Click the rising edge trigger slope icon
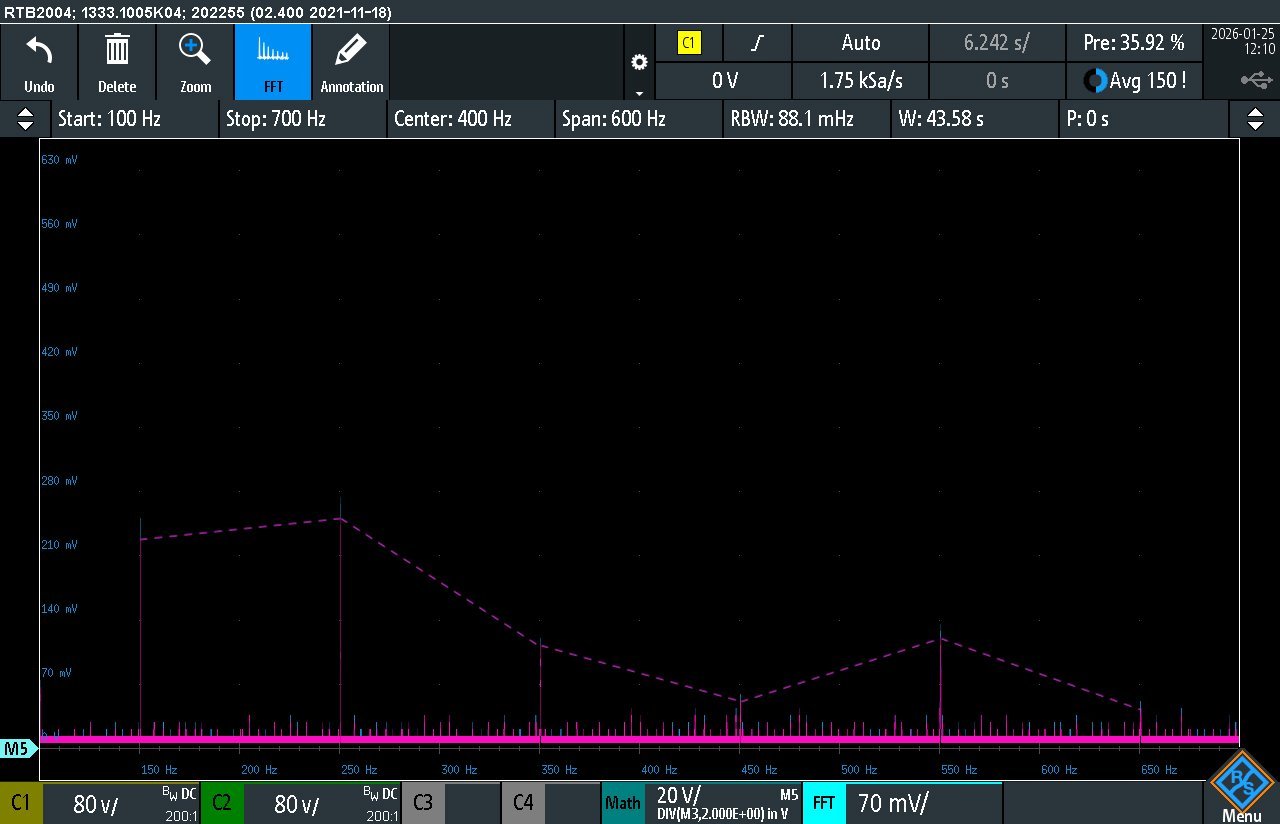This screenshot has height=824, width=1280. [x=758, y=43]
